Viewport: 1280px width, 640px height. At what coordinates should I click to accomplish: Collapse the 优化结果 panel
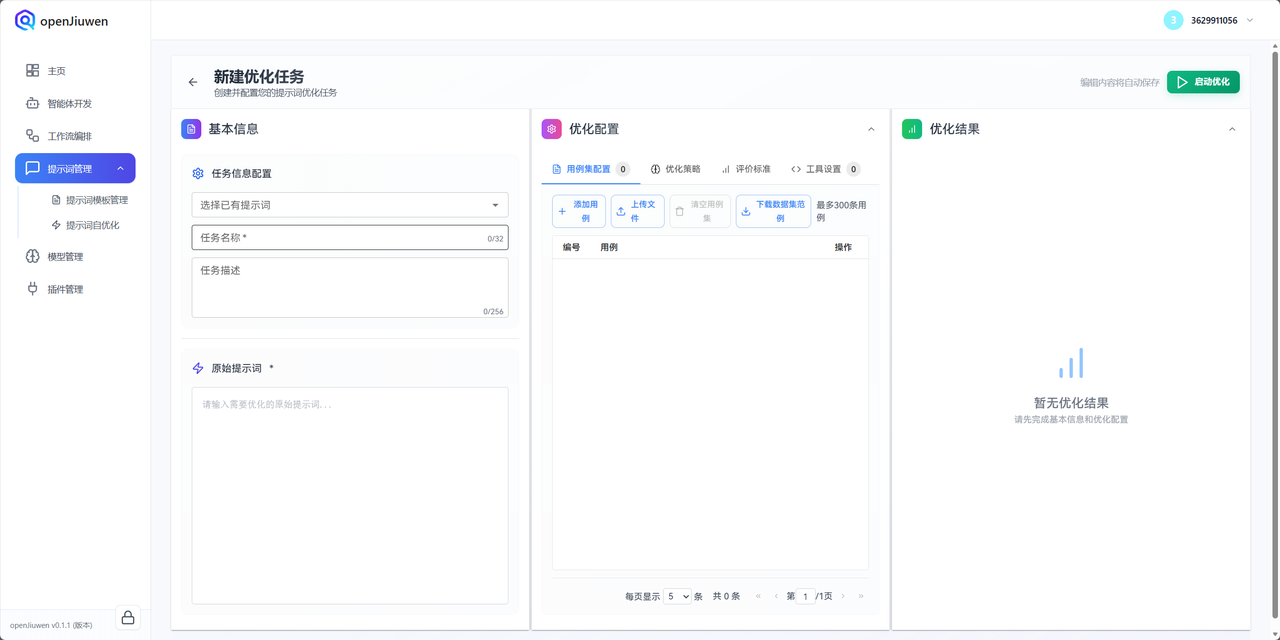pyautogui.click(x=1232, y=129)
